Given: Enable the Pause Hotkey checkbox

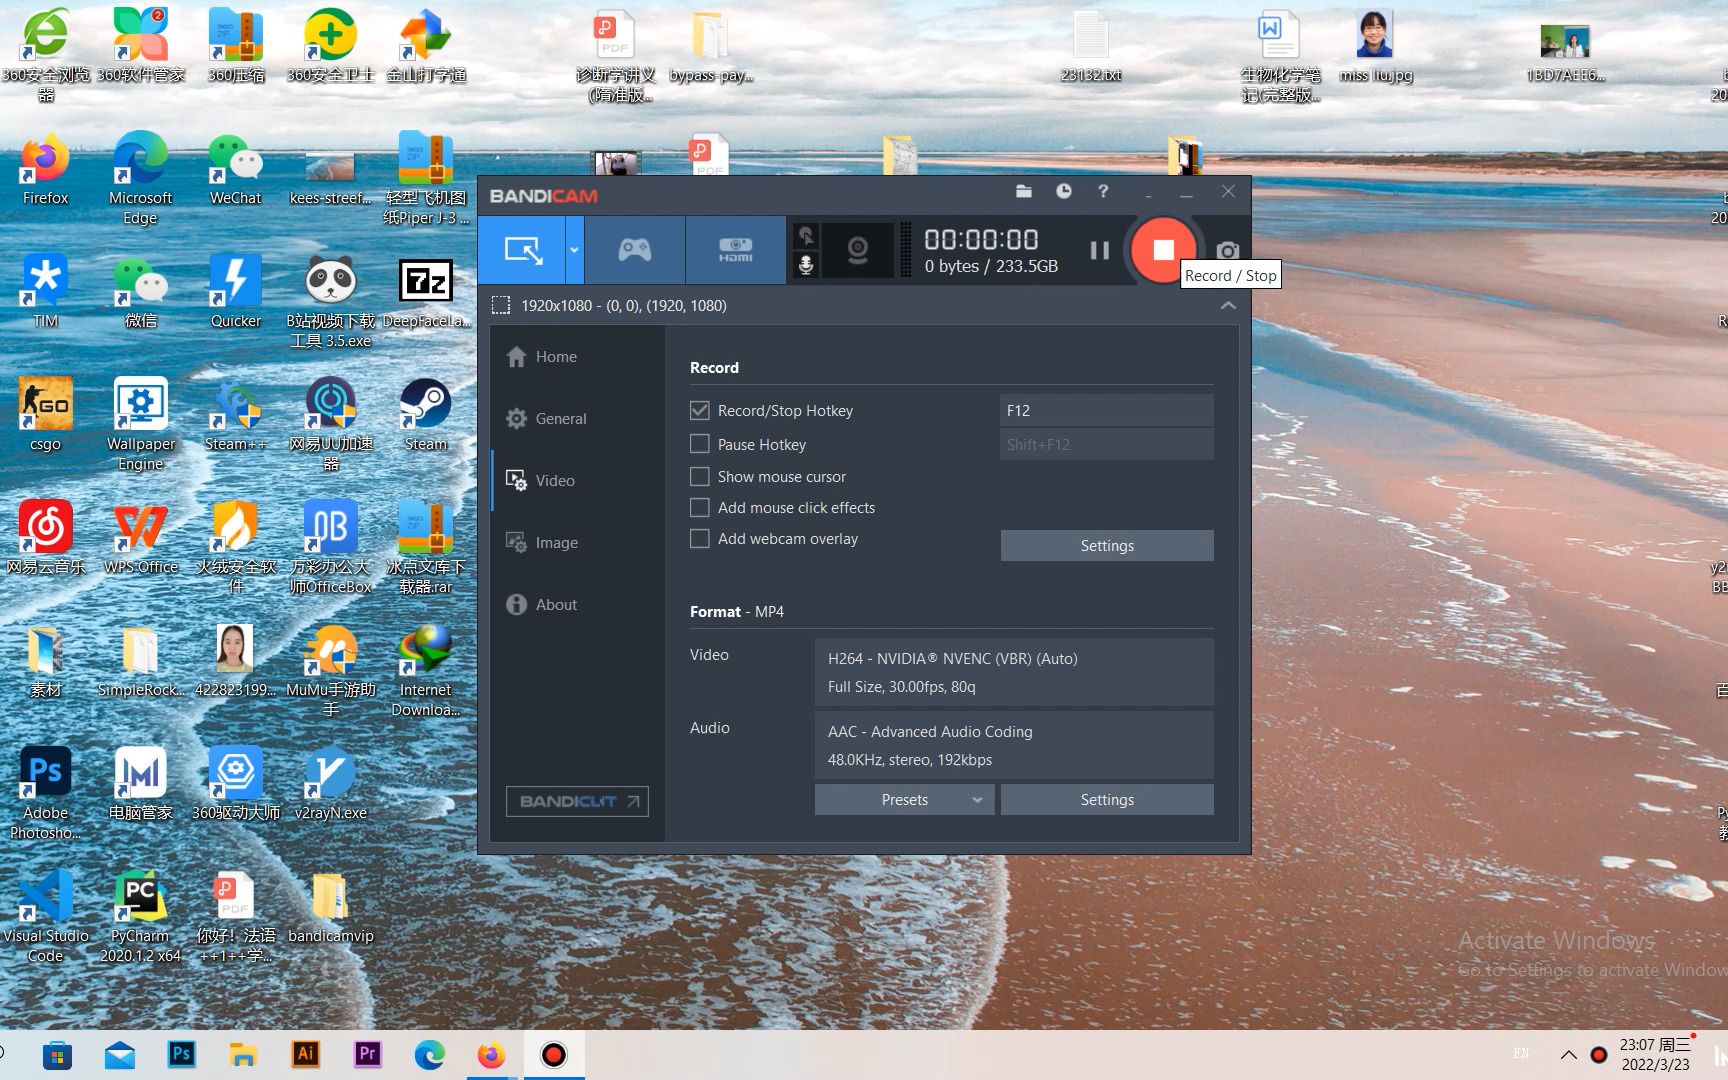Looking at the screenshot, I should (x=700, y=443).
